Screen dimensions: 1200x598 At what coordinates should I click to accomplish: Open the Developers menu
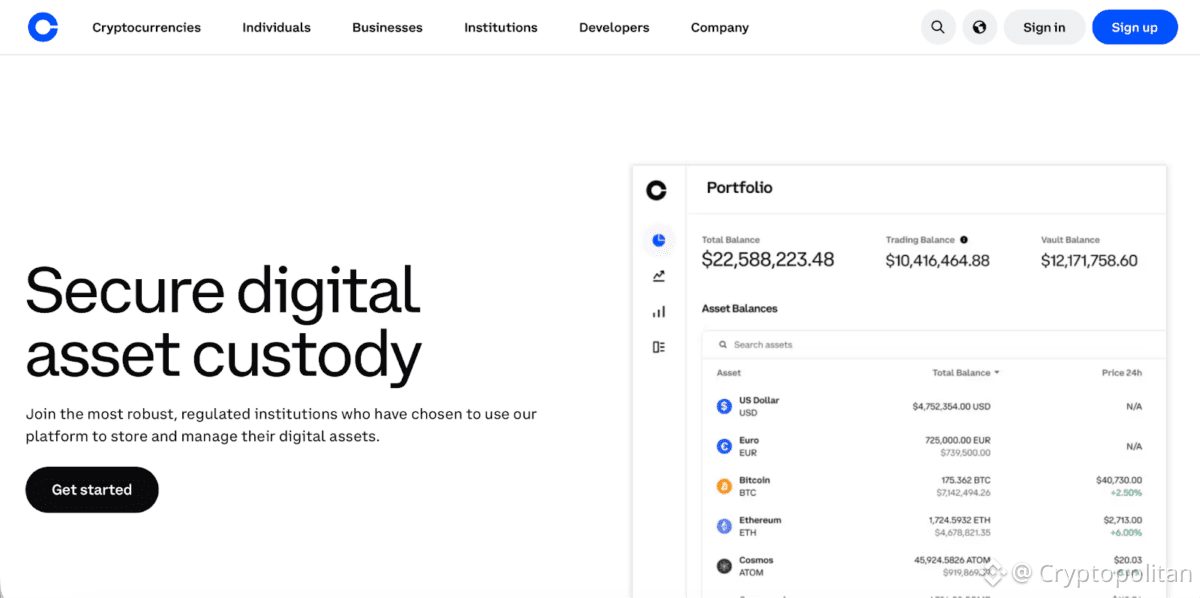pyautogui.click(x=614, y=27)
